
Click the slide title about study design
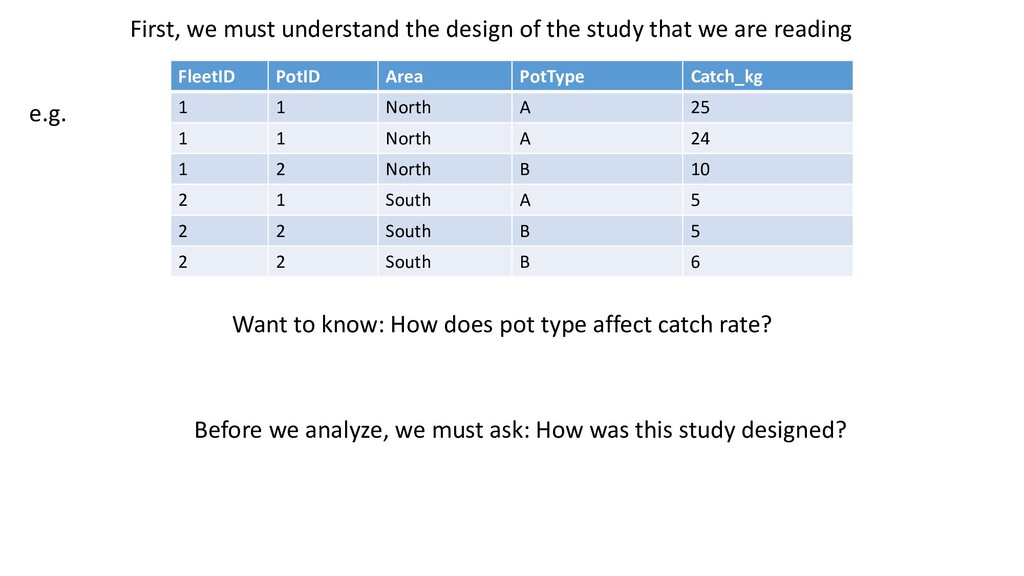tap(490, 29)
